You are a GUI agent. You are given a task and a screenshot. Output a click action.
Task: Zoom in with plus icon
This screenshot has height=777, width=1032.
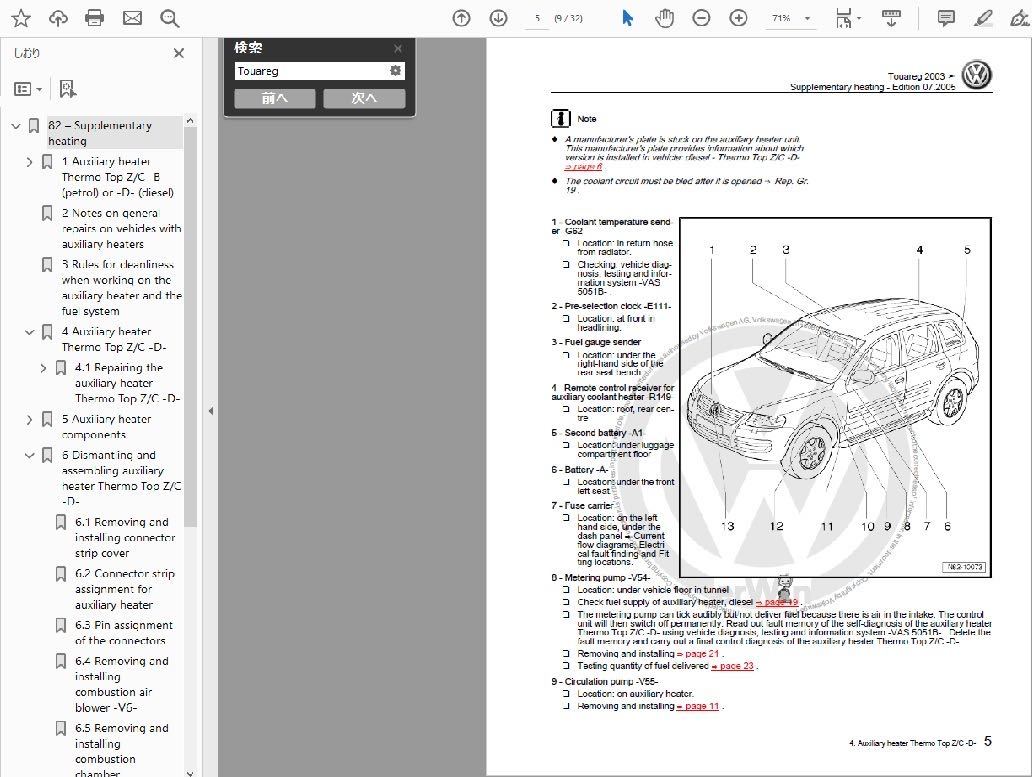tap(738, 18)
